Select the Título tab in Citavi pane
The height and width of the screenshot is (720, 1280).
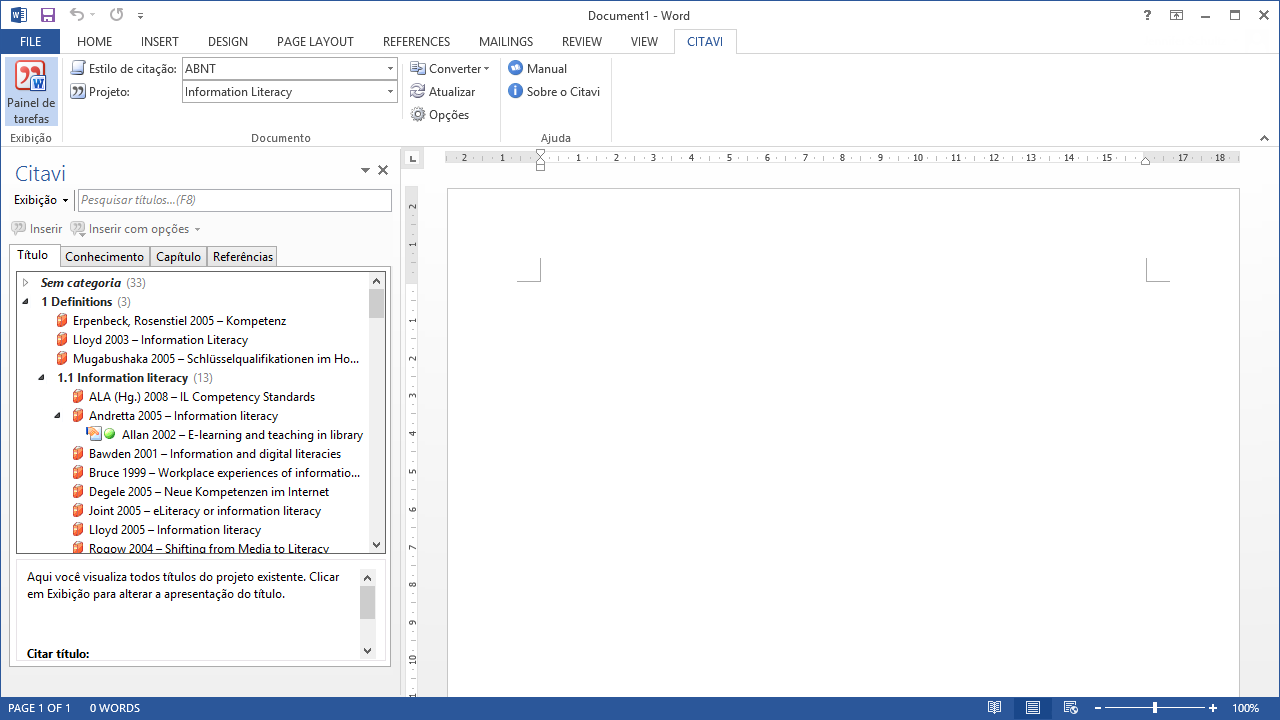33,255
